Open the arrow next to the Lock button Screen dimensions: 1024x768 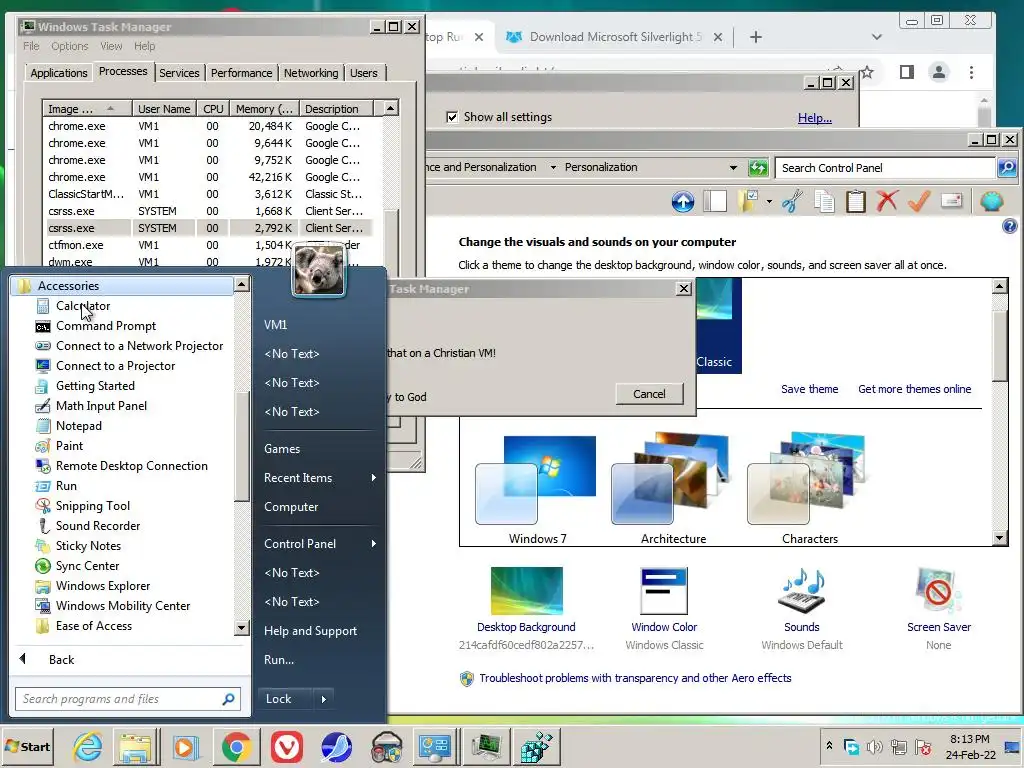324,699
